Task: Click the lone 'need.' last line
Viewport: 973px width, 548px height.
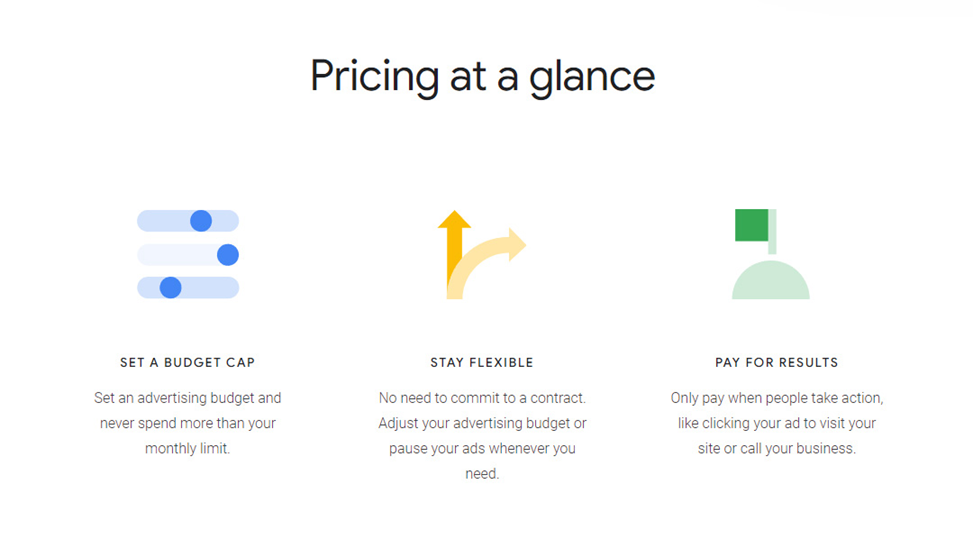Action: pos(482,474)
